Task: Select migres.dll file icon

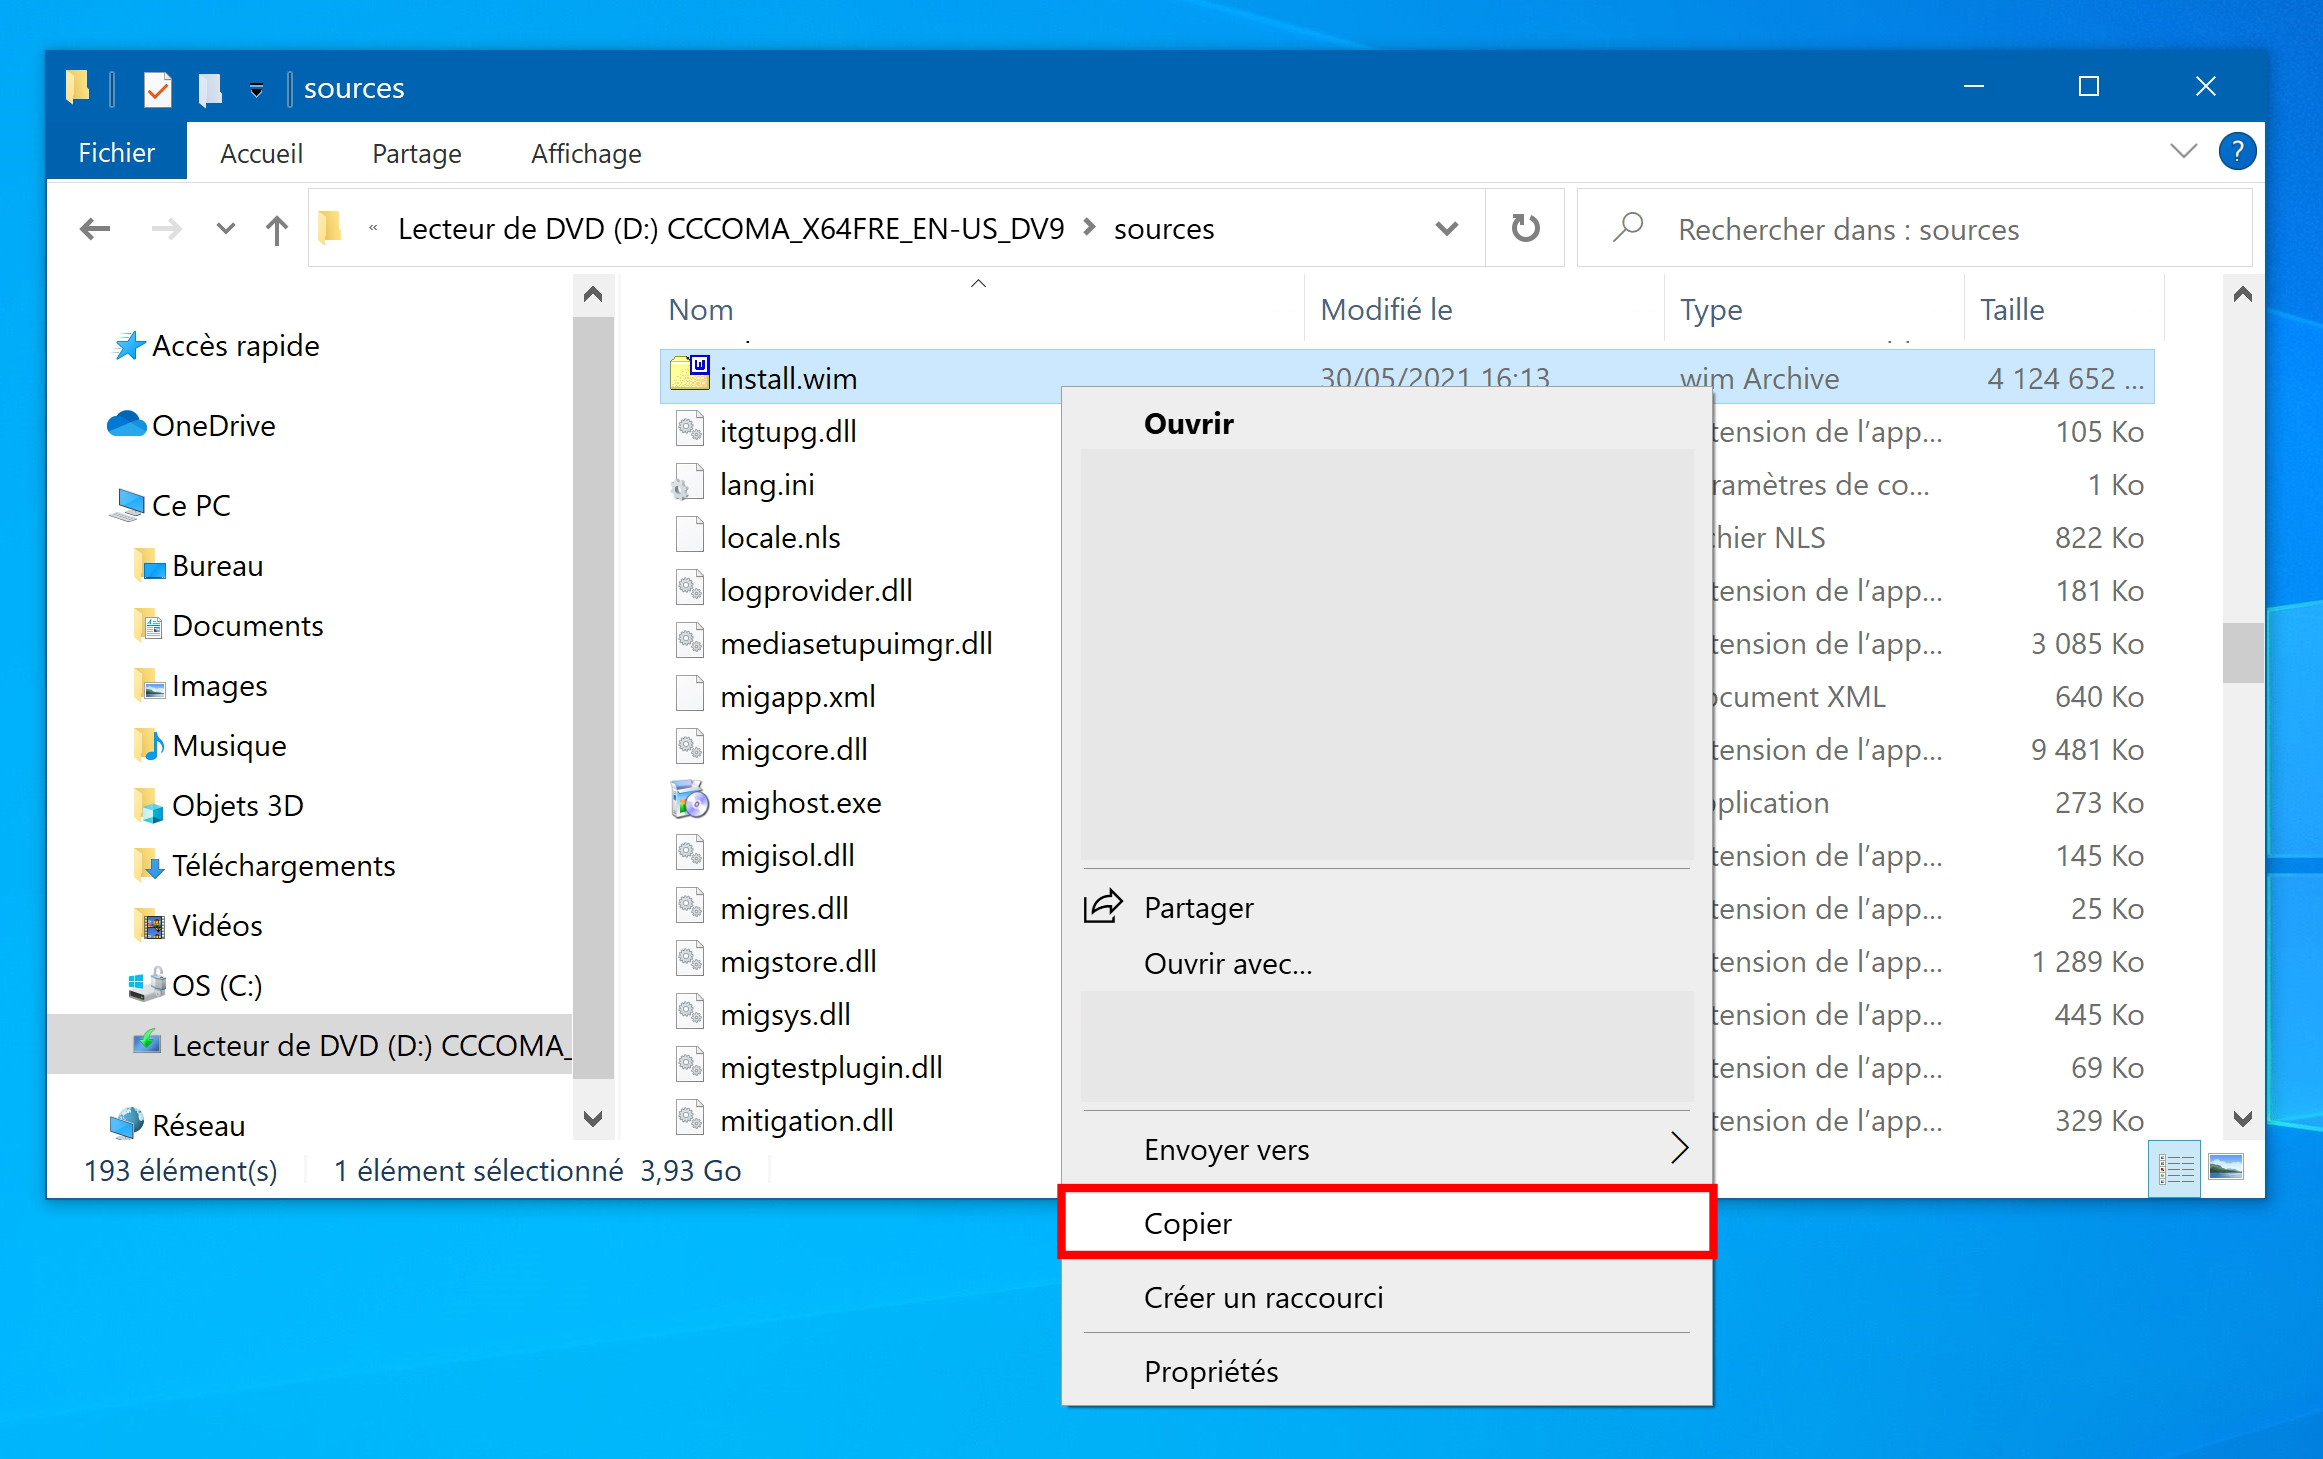Action: point(690,905)
